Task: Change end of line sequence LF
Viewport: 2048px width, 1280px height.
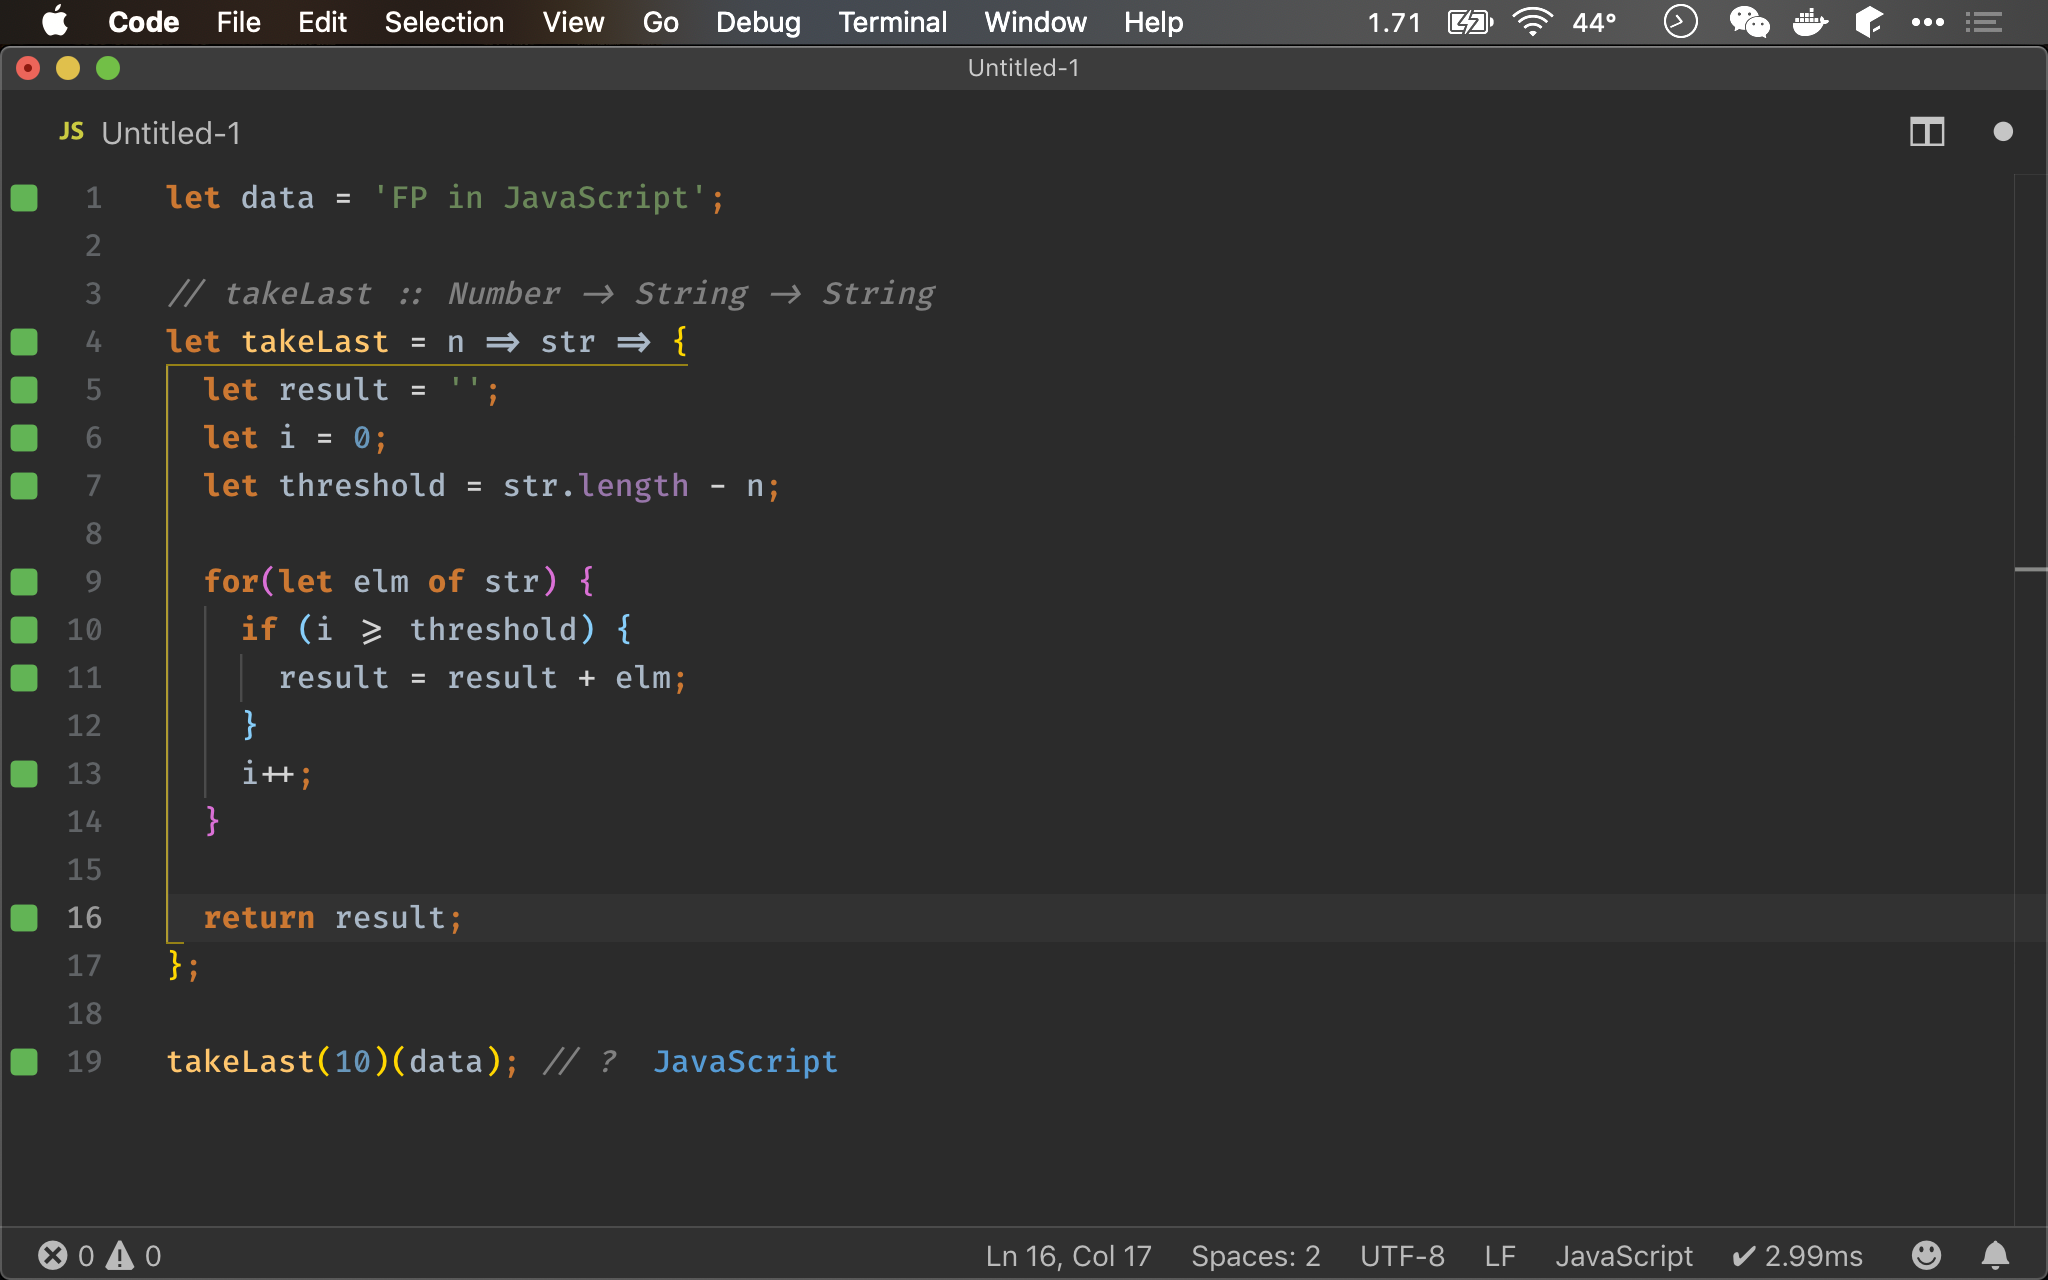Action: (1499, 1256)
